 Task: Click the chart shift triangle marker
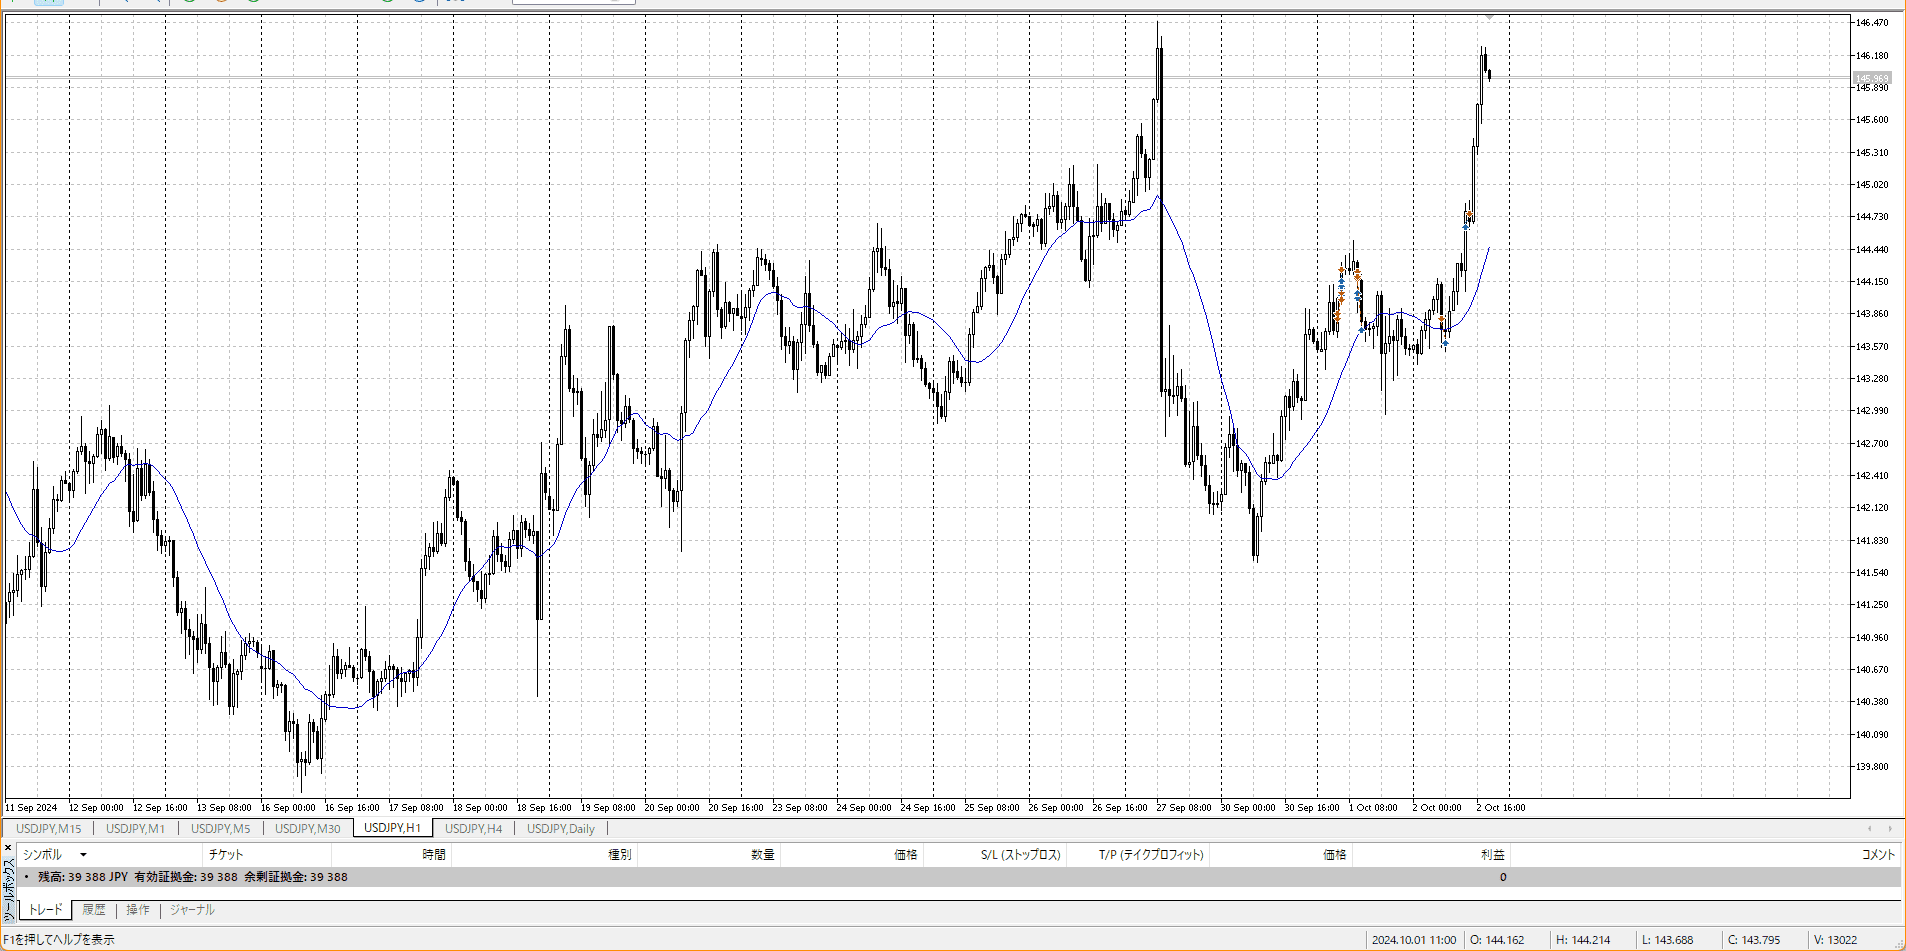1489,17
